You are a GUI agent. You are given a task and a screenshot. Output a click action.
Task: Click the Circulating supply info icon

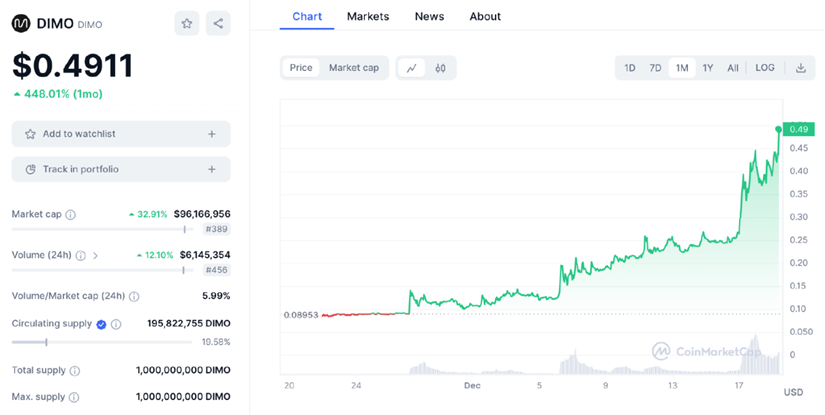point(116,324)
